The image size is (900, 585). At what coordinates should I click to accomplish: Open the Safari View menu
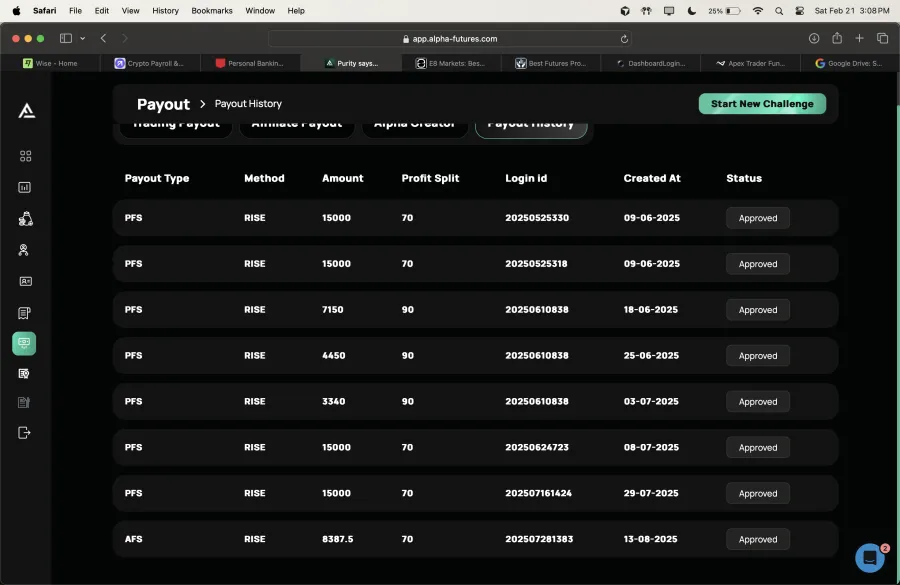[130, 10]
